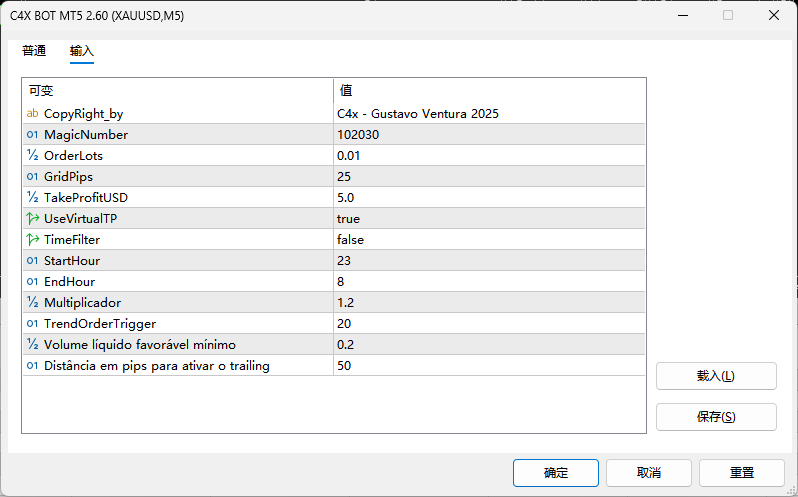This screenshot has height=497, width=798.
Task: Select the Volume líquido favorável mínimo label
Action: point(140,344)
